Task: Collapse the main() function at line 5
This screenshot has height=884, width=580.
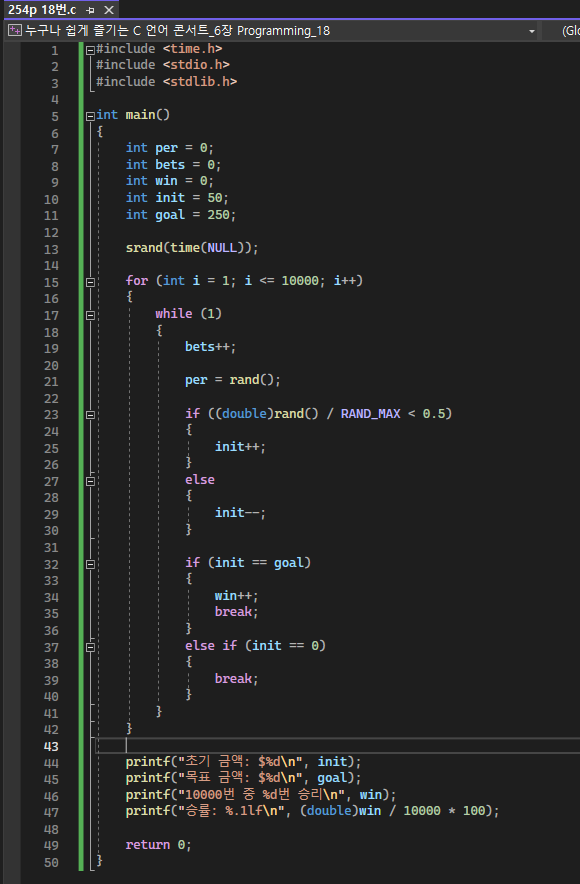Action: tap(90, 116)
